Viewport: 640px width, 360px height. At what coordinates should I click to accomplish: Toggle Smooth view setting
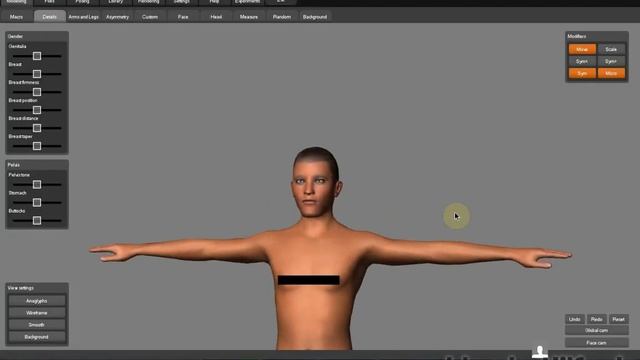(x=36, y=325)
